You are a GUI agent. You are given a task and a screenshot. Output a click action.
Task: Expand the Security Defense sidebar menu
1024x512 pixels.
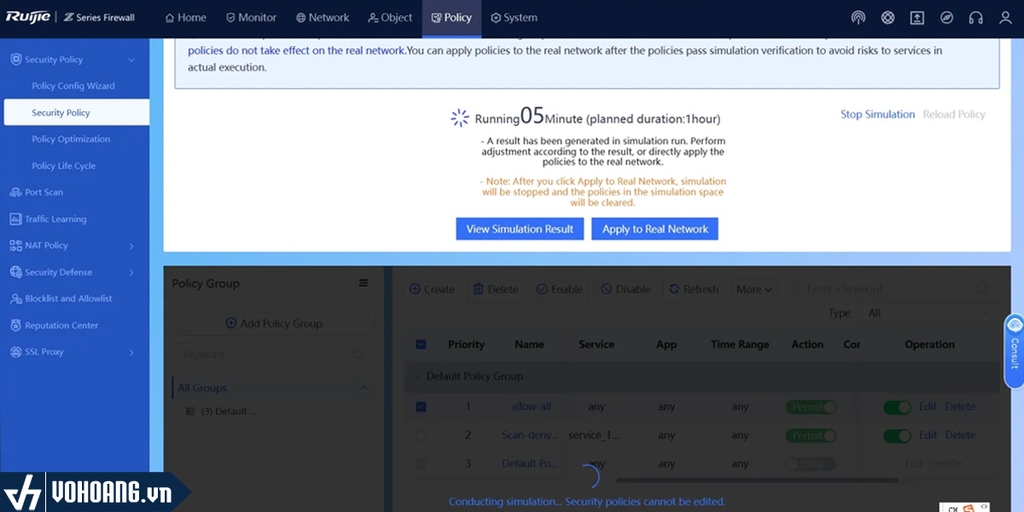75,272
